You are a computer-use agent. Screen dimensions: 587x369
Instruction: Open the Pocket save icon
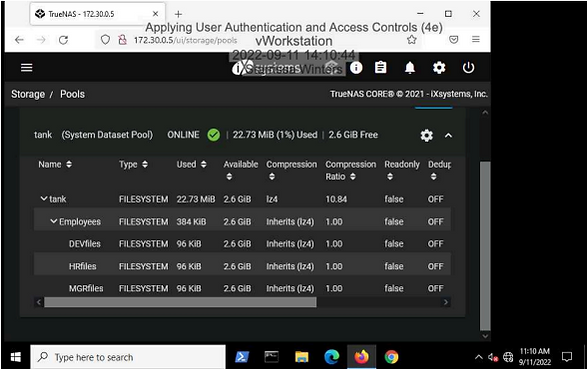tap(454, 39)
